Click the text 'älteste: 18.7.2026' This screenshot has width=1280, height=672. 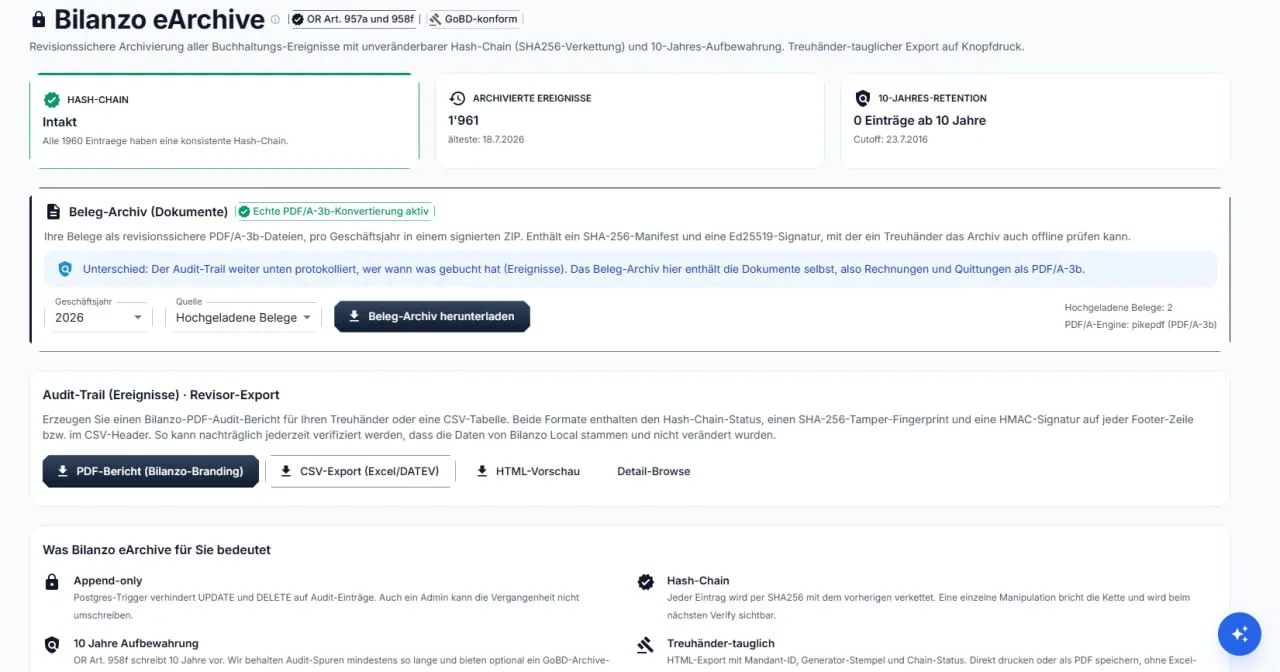click(486, 140)
